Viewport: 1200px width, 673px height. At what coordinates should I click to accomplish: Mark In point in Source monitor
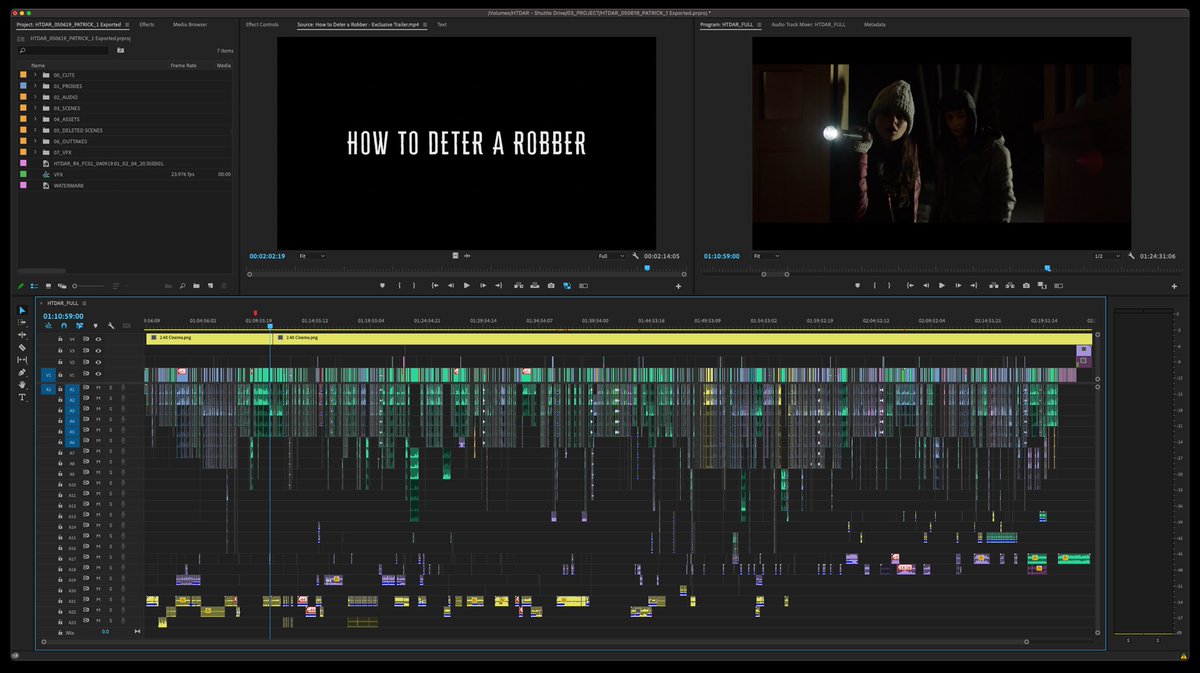pos(399,285)
